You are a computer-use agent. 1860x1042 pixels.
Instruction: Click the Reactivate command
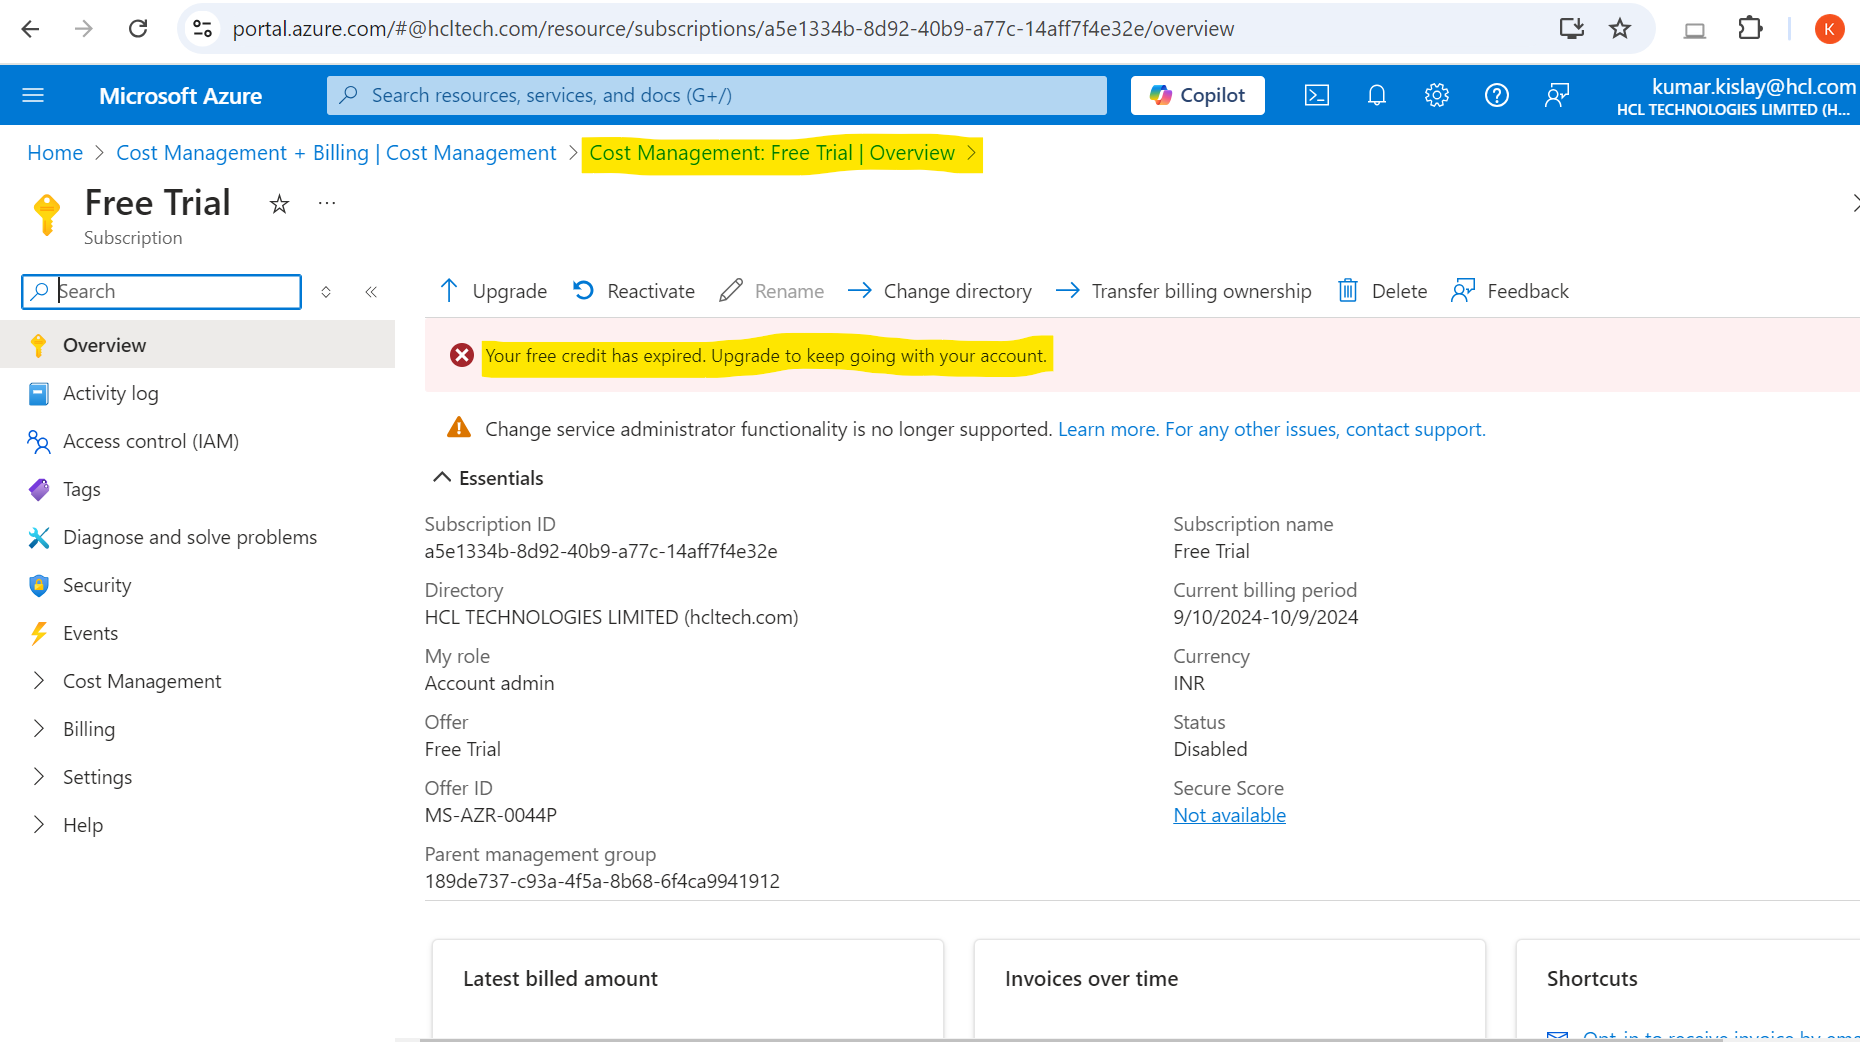click(634, 291)
